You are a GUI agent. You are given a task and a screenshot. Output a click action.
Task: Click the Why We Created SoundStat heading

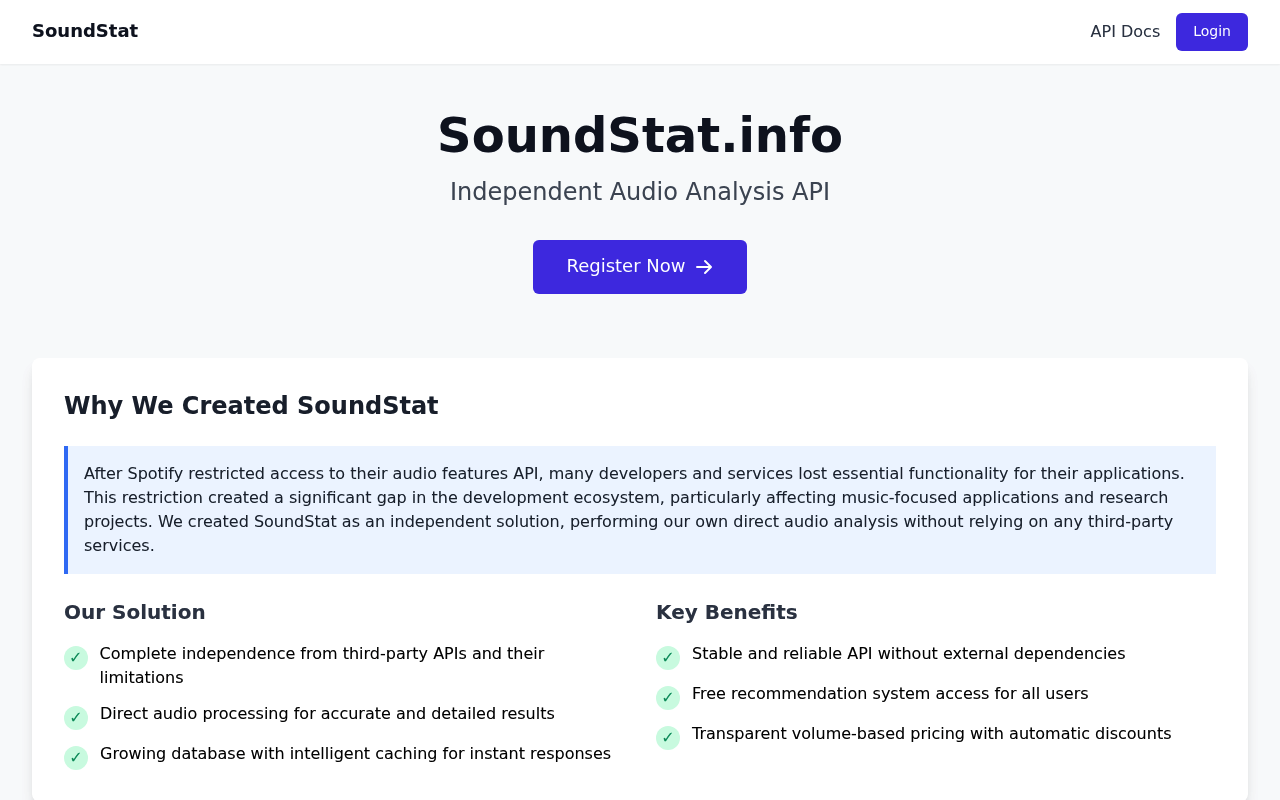[x=251, y=406]
